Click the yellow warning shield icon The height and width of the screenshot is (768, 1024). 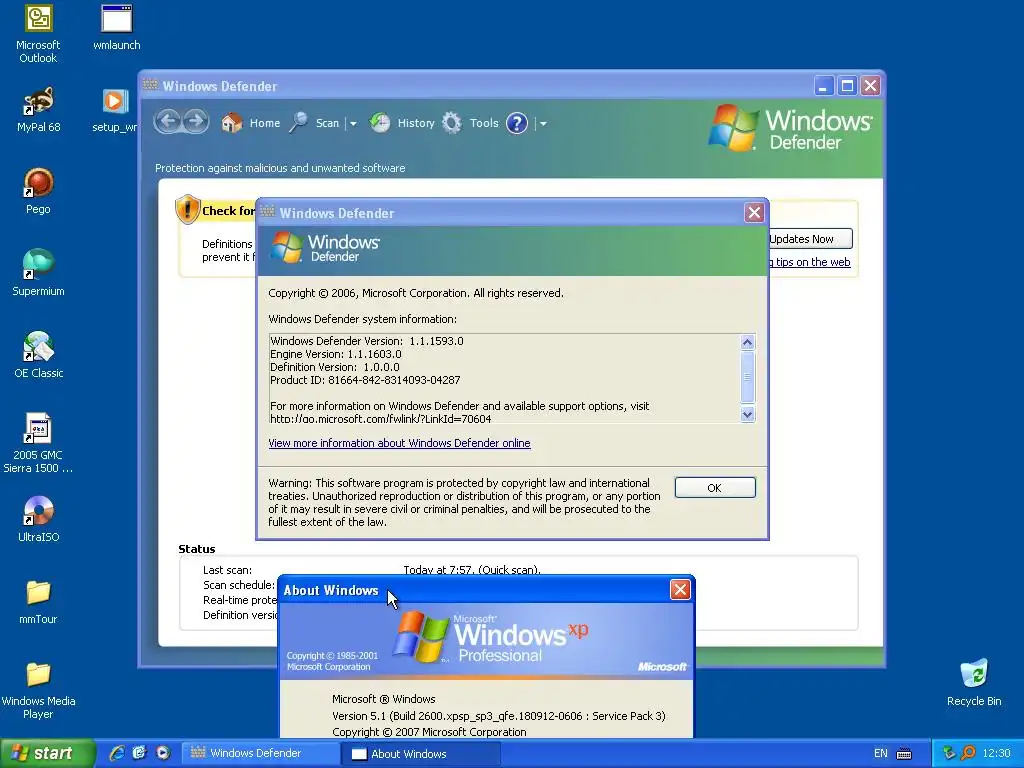(187, 209)
